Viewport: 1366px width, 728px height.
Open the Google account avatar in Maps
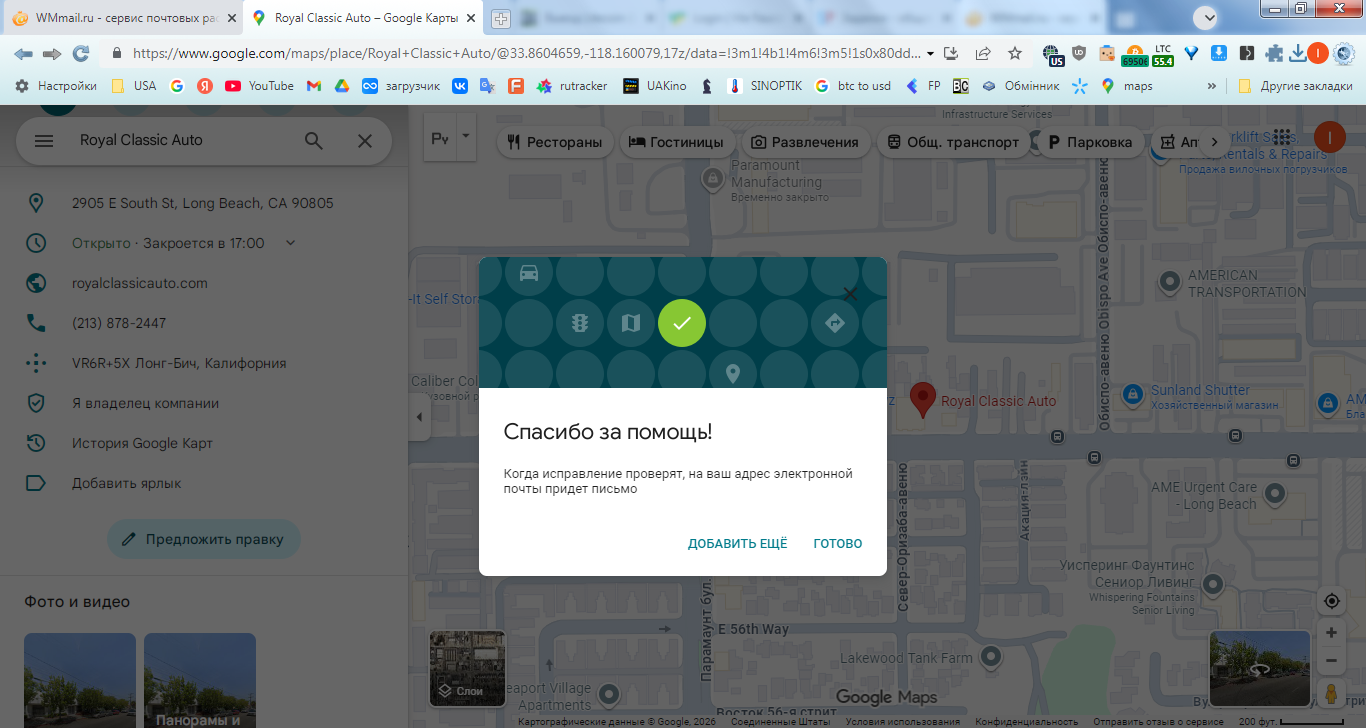pyautogui.click(x=1330, y=138)
